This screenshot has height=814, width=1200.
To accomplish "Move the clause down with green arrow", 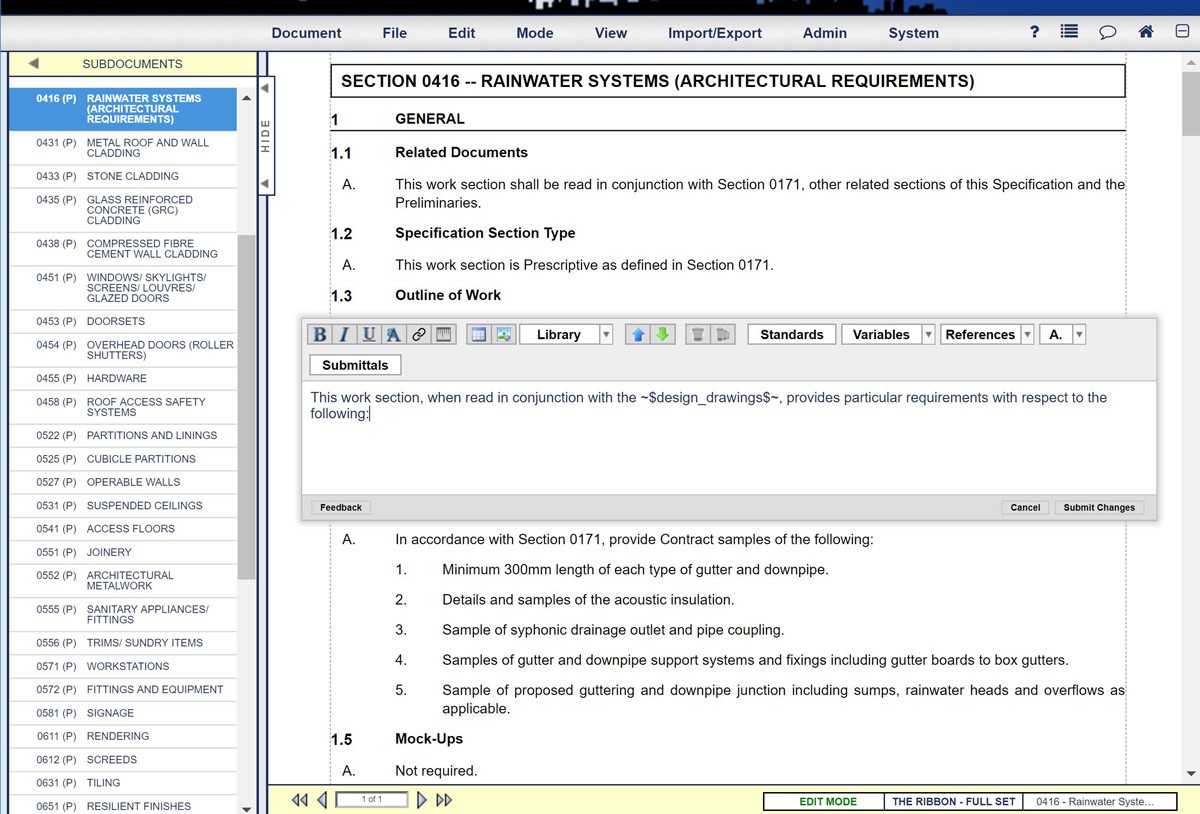I will click(662, 335).
